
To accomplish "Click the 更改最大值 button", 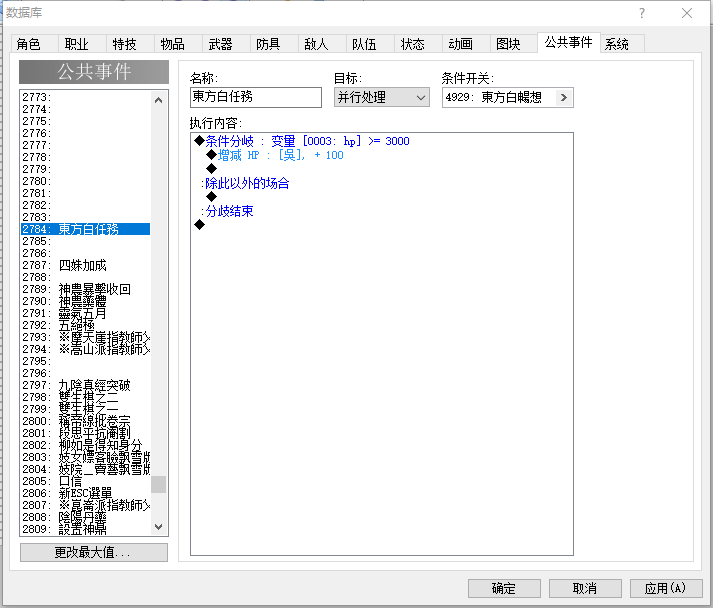I will click(x=94, y=552).
